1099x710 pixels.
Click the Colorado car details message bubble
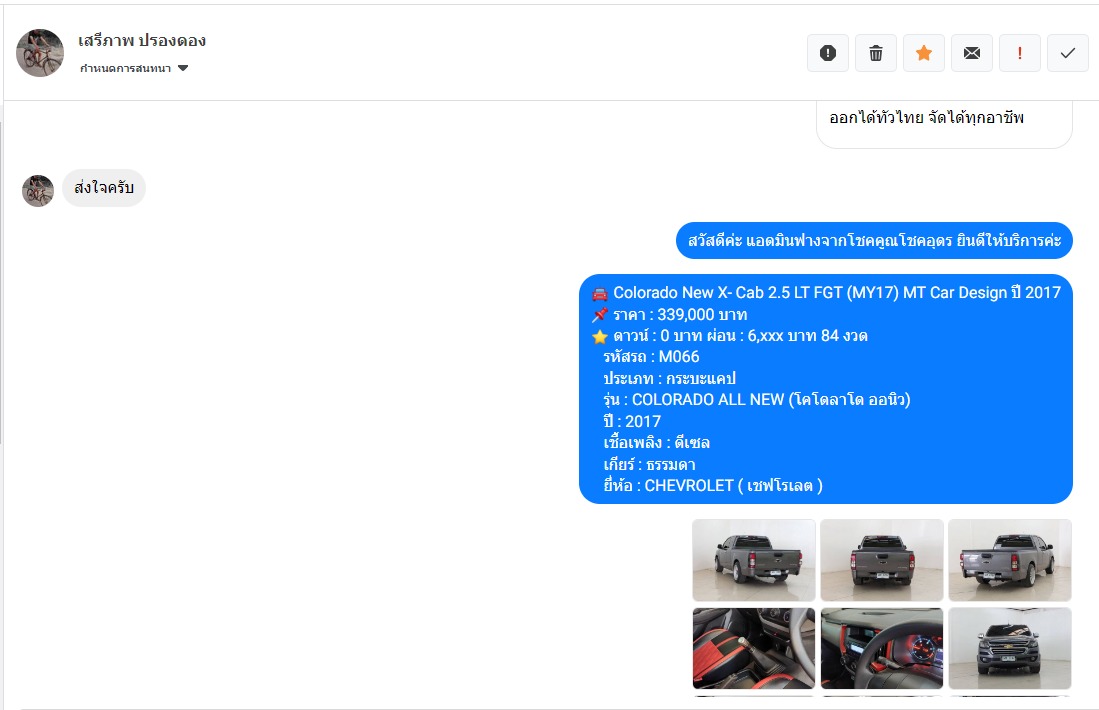coord(826,389)
